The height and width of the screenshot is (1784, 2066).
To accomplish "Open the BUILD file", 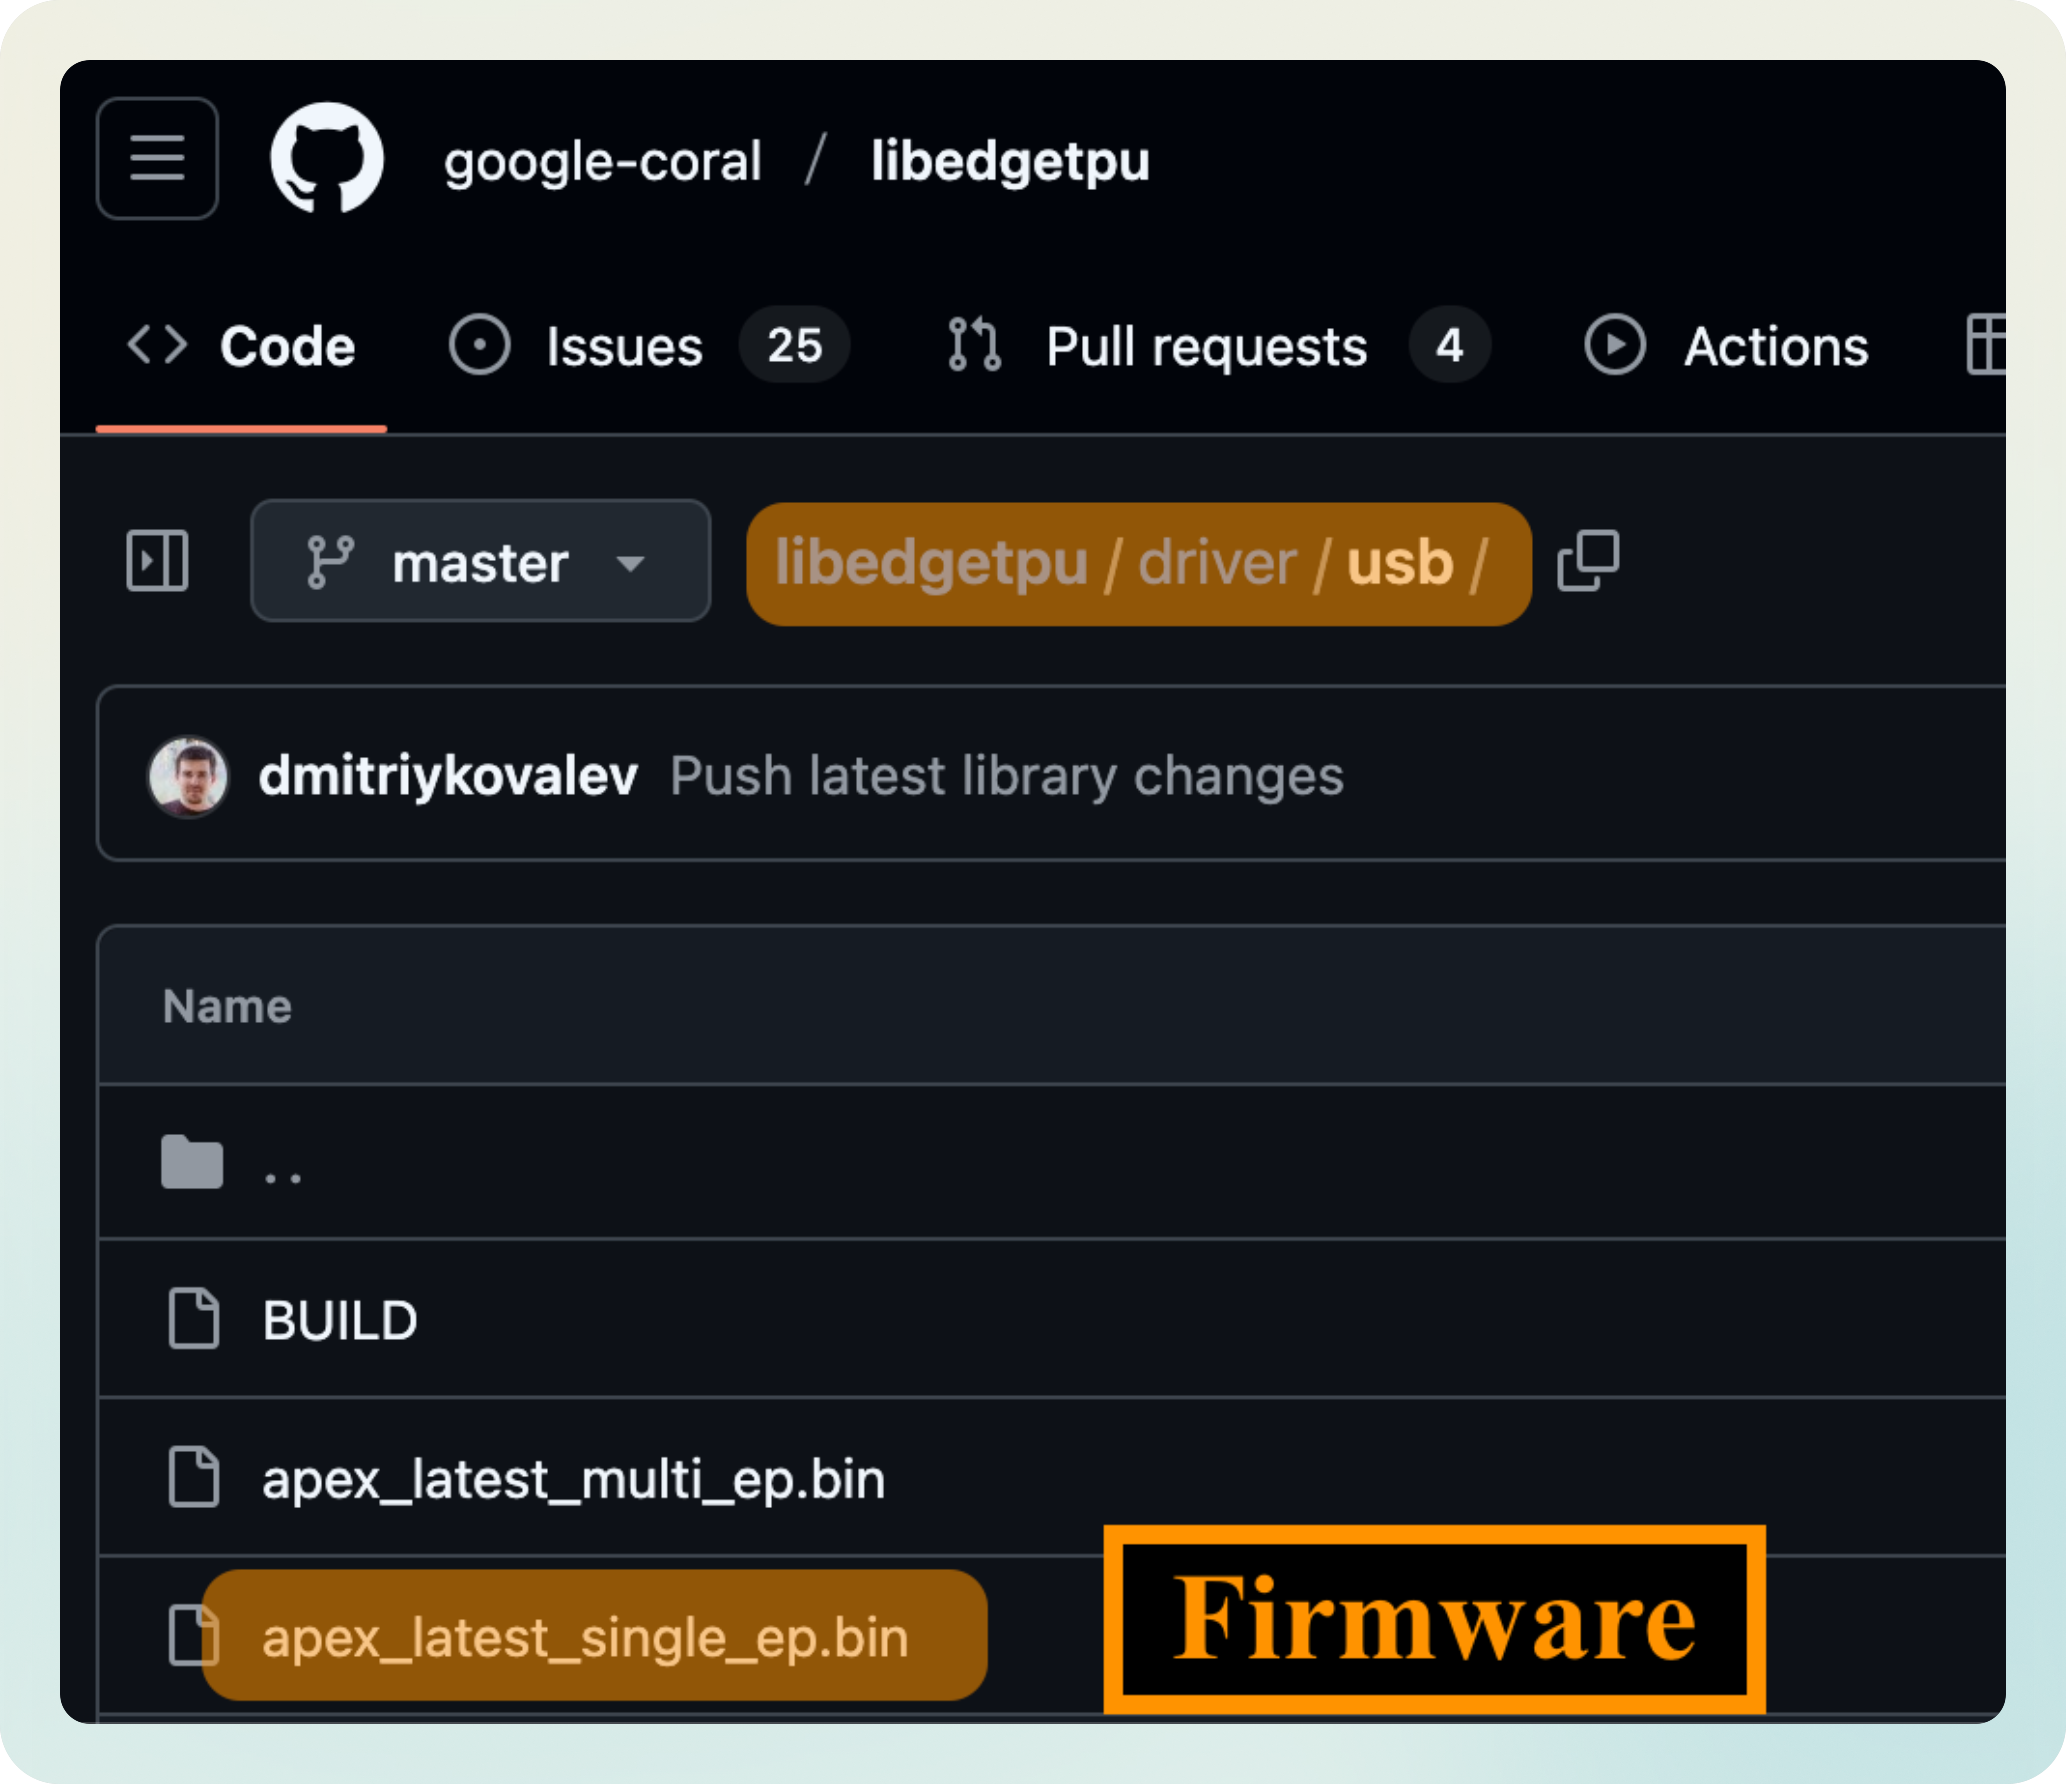I will click(x=339, y=1320).
